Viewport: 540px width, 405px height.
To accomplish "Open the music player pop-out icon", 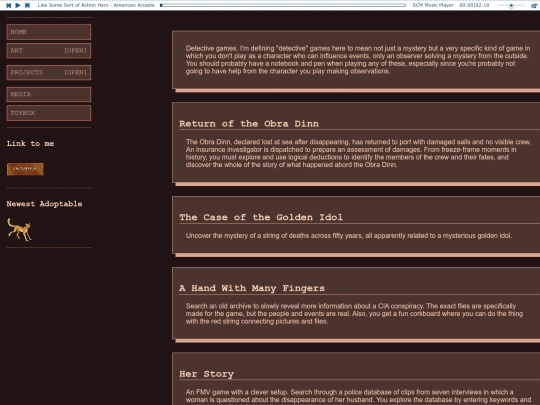I will (x=534, y=5).
